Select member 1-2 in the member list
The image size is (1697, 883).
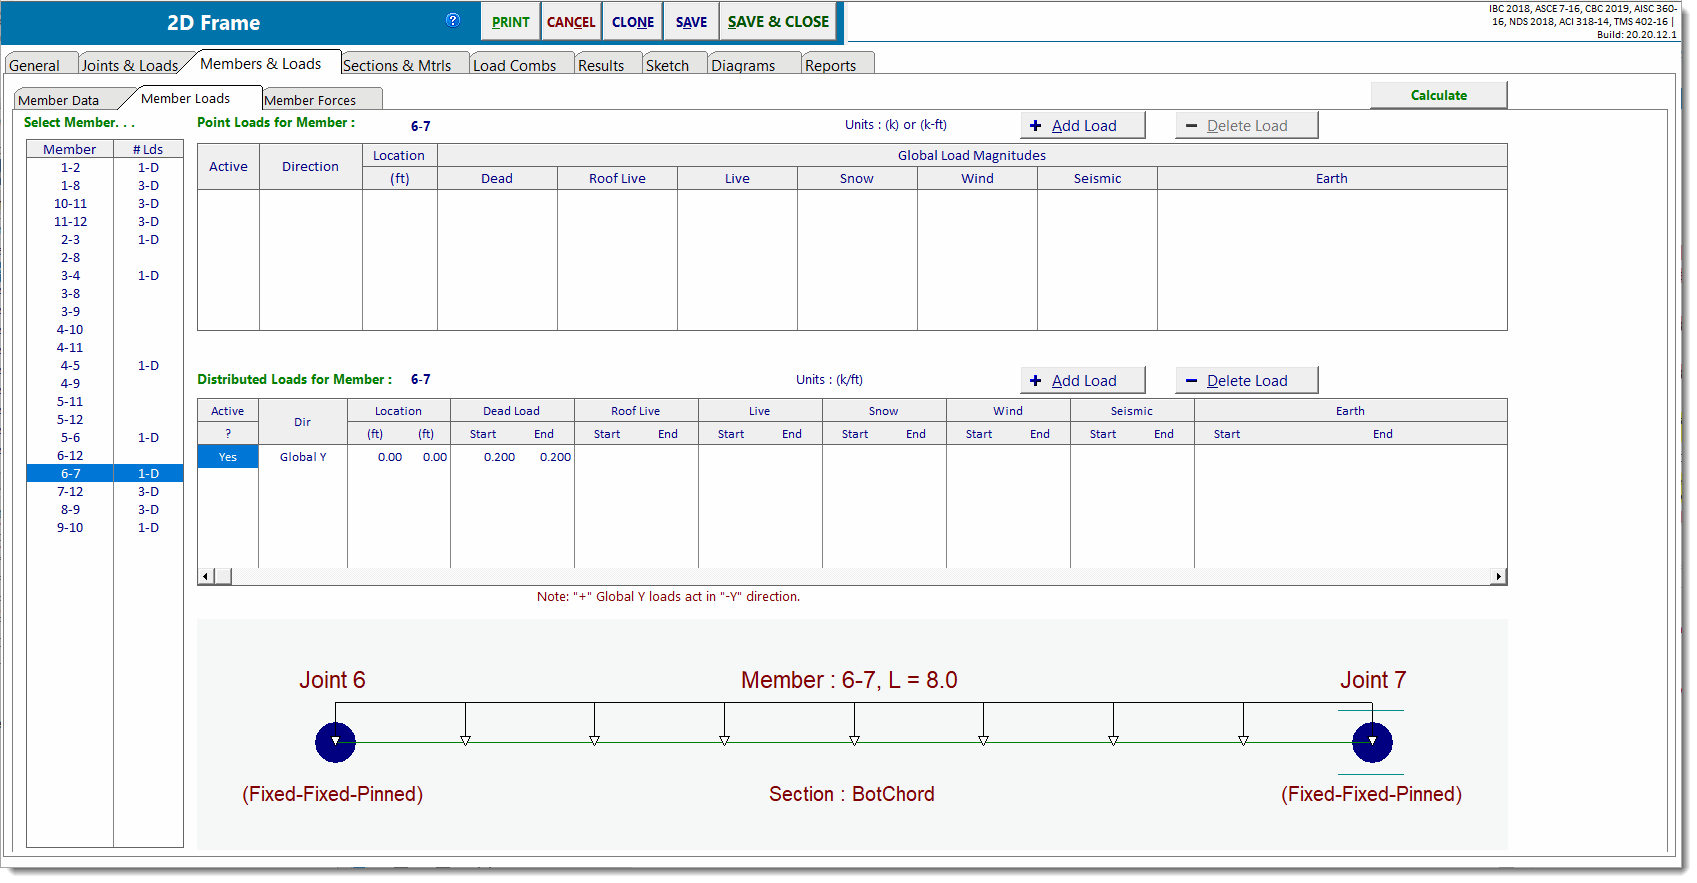pos(70,168)
